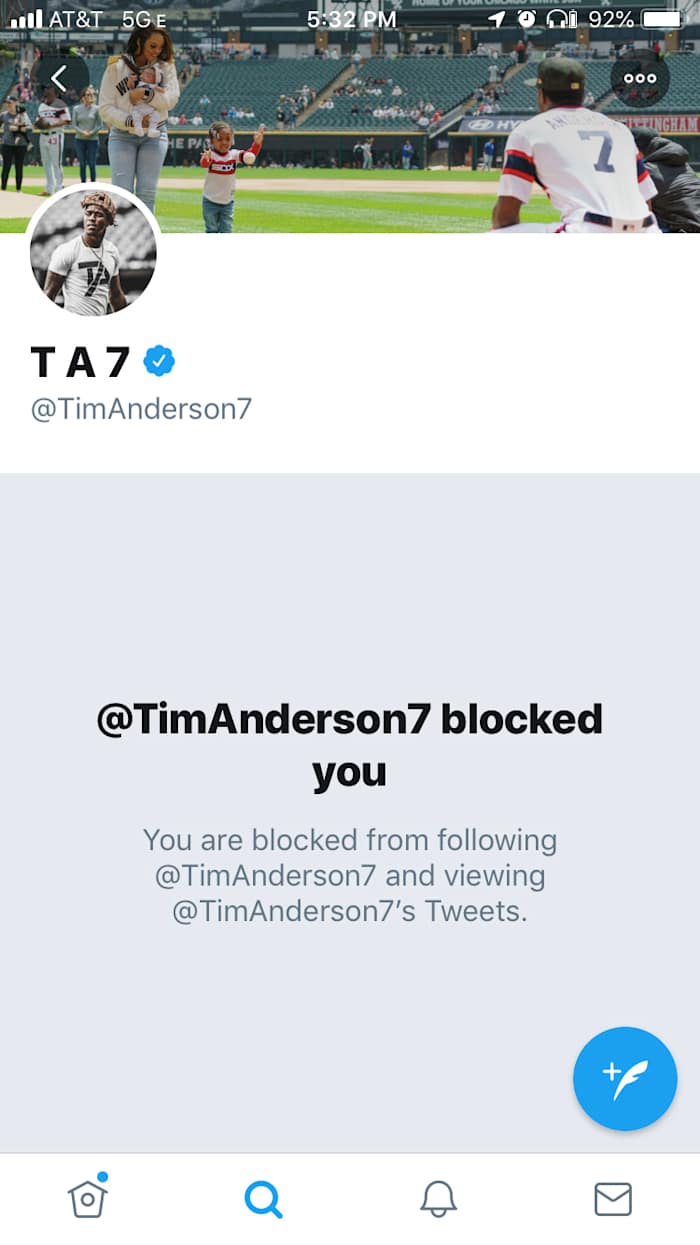700x1245 pixels.
Task: Tap the compose tweet feather button
Action: [x=625, y=1079]
